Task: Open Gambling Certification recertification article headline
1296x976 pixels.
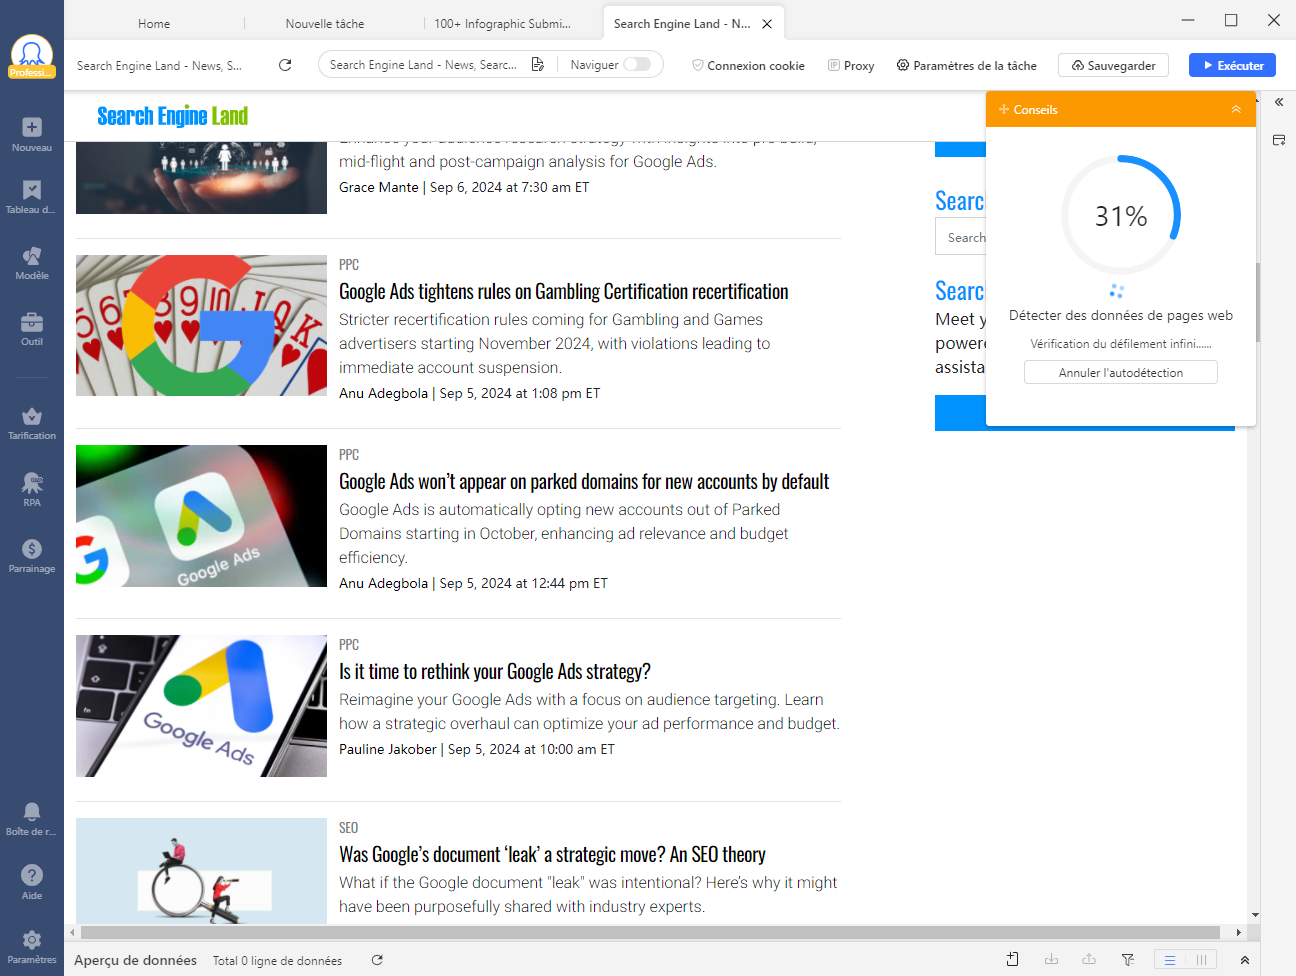Action: point(564,291)
